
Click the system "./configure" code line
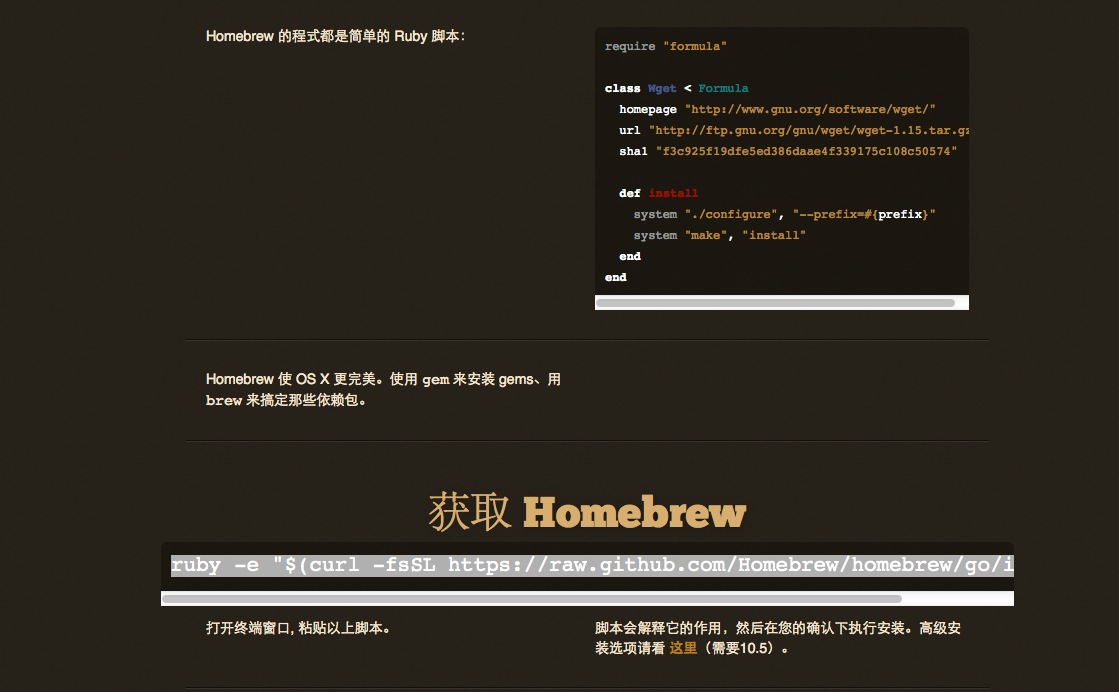(784, 214)
